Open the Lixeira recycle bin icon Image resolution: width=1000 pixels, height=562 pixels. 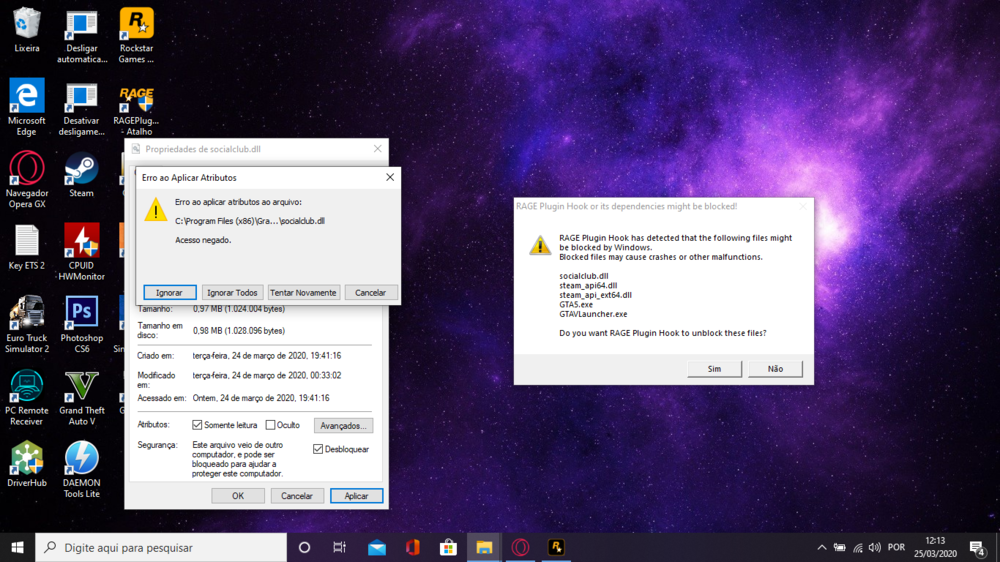[x=27, y=30]
